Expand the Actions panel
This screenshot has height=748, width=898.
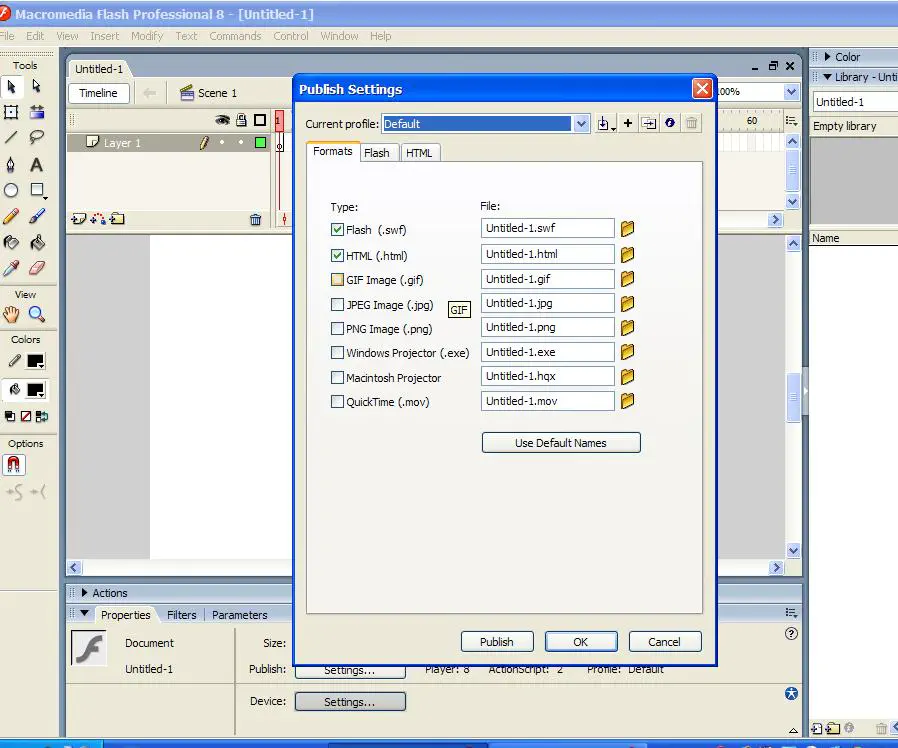(85, 593)
